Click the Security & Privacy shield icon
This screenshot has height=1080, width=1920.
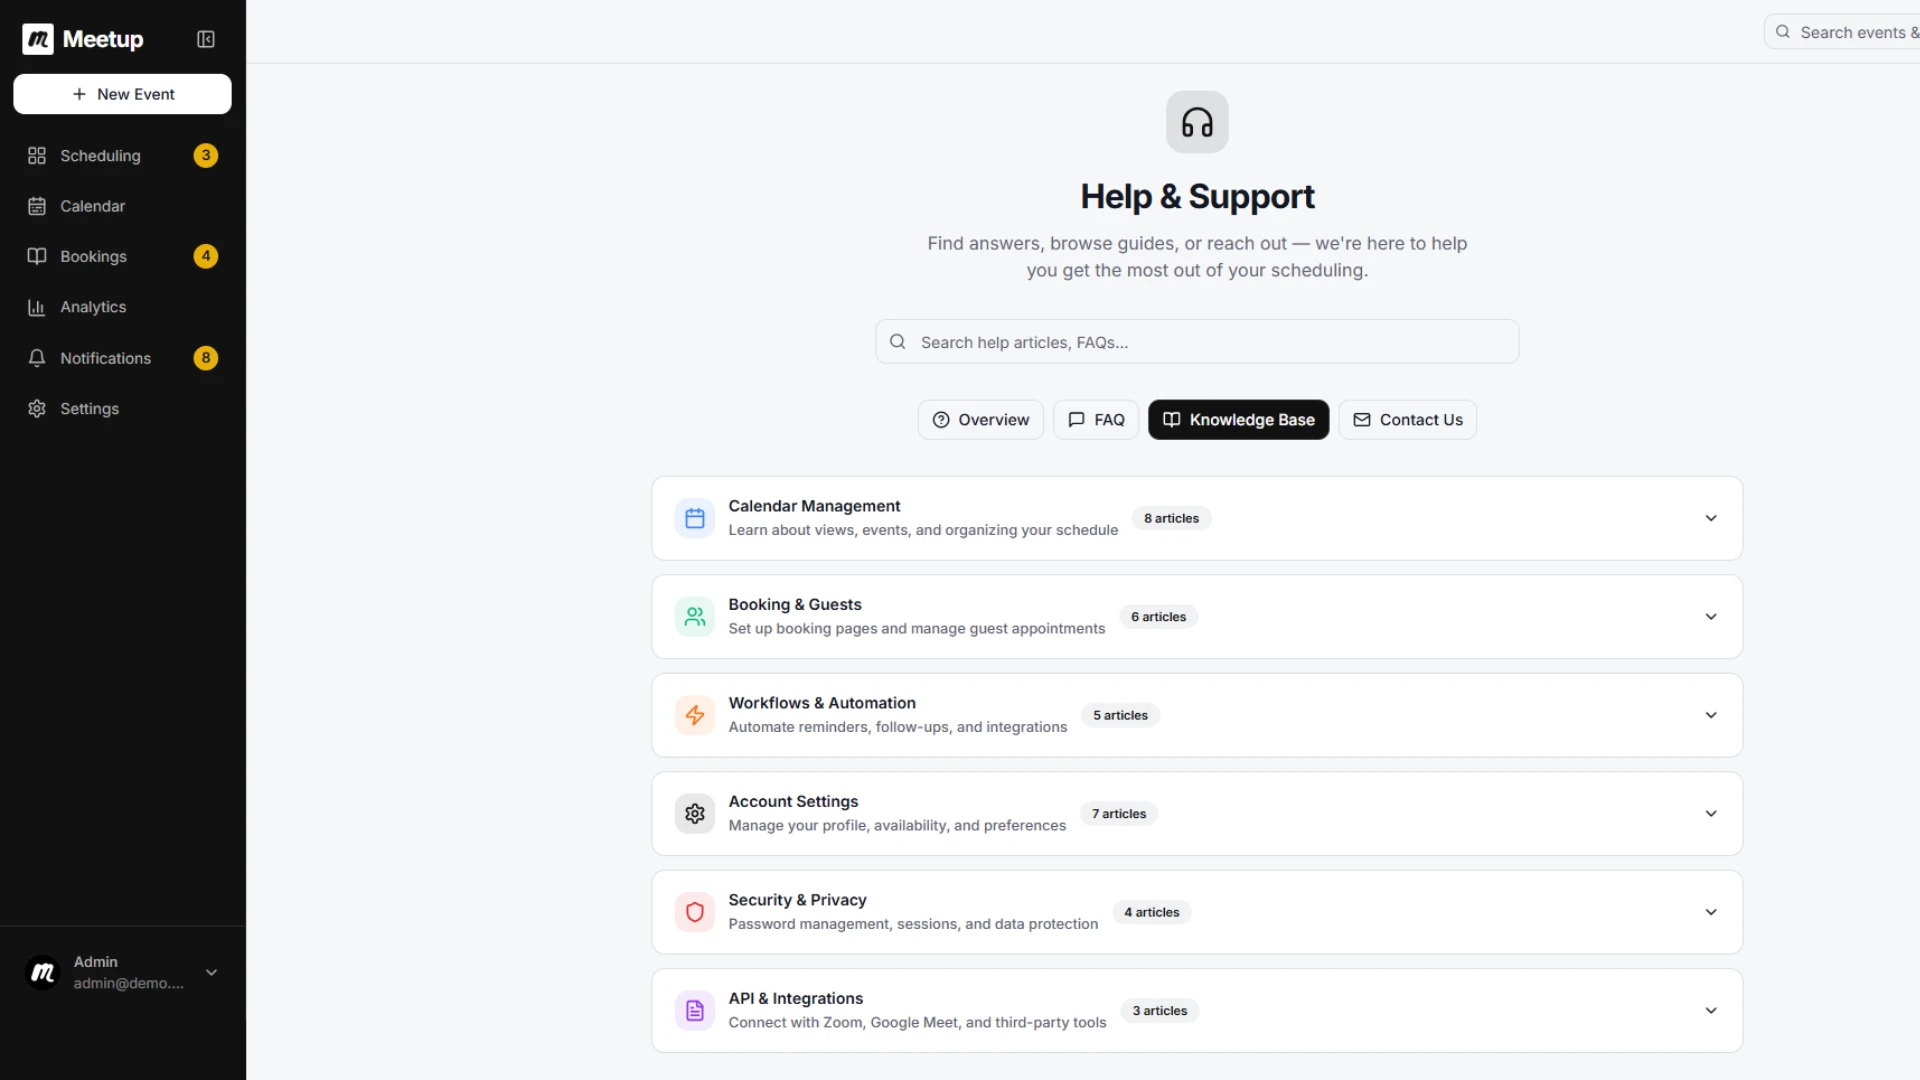(x=695, y=912)
